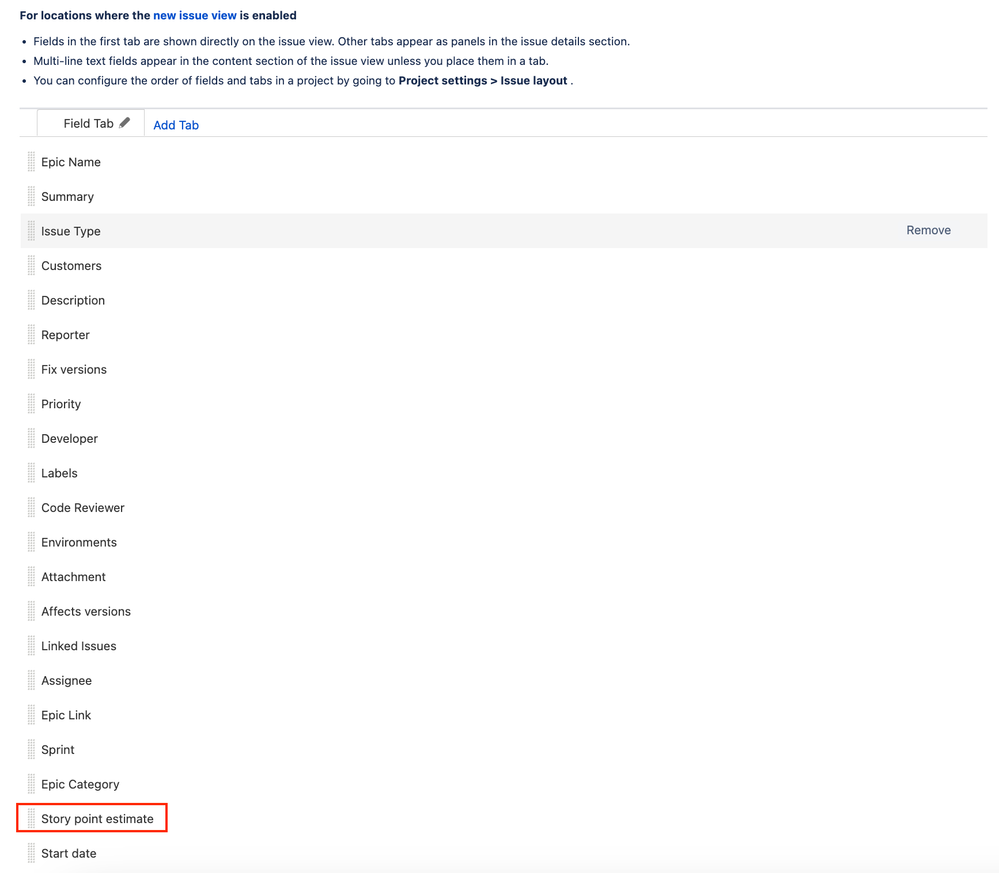Select the Code Reviewer field row
999x873 pixels.
click(x=82, y=507)
